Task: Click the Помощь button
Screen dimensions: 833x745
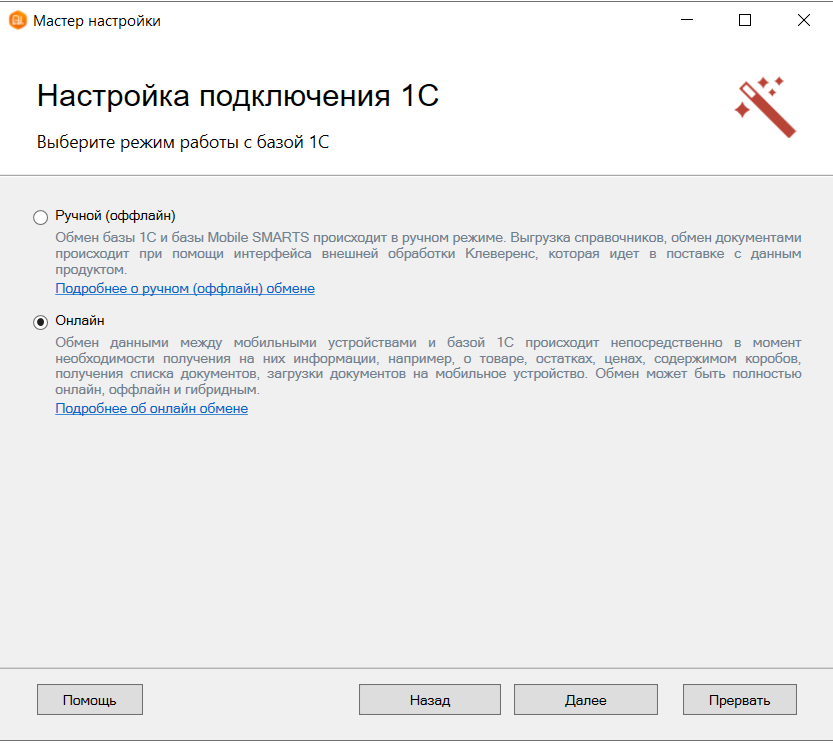Action: [x=90, y=699]
